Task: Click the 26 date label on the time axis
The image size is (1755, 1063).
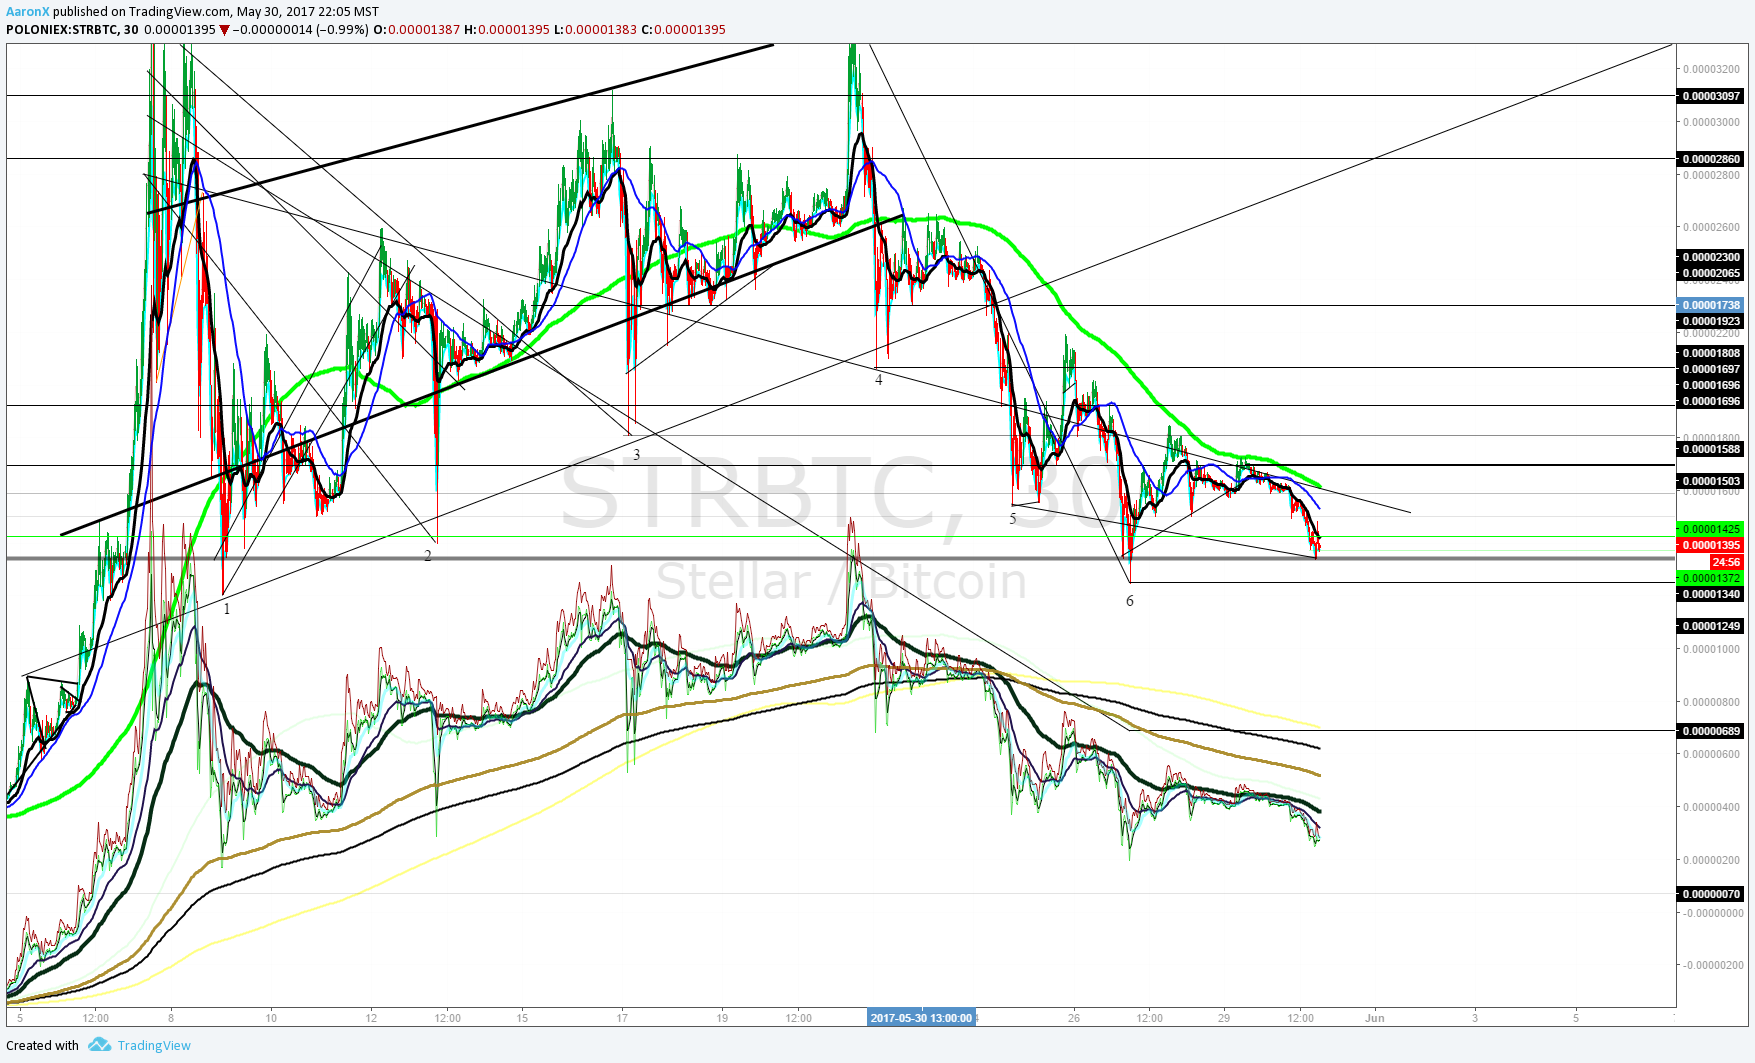Action: click(x=1073, y=1018)
